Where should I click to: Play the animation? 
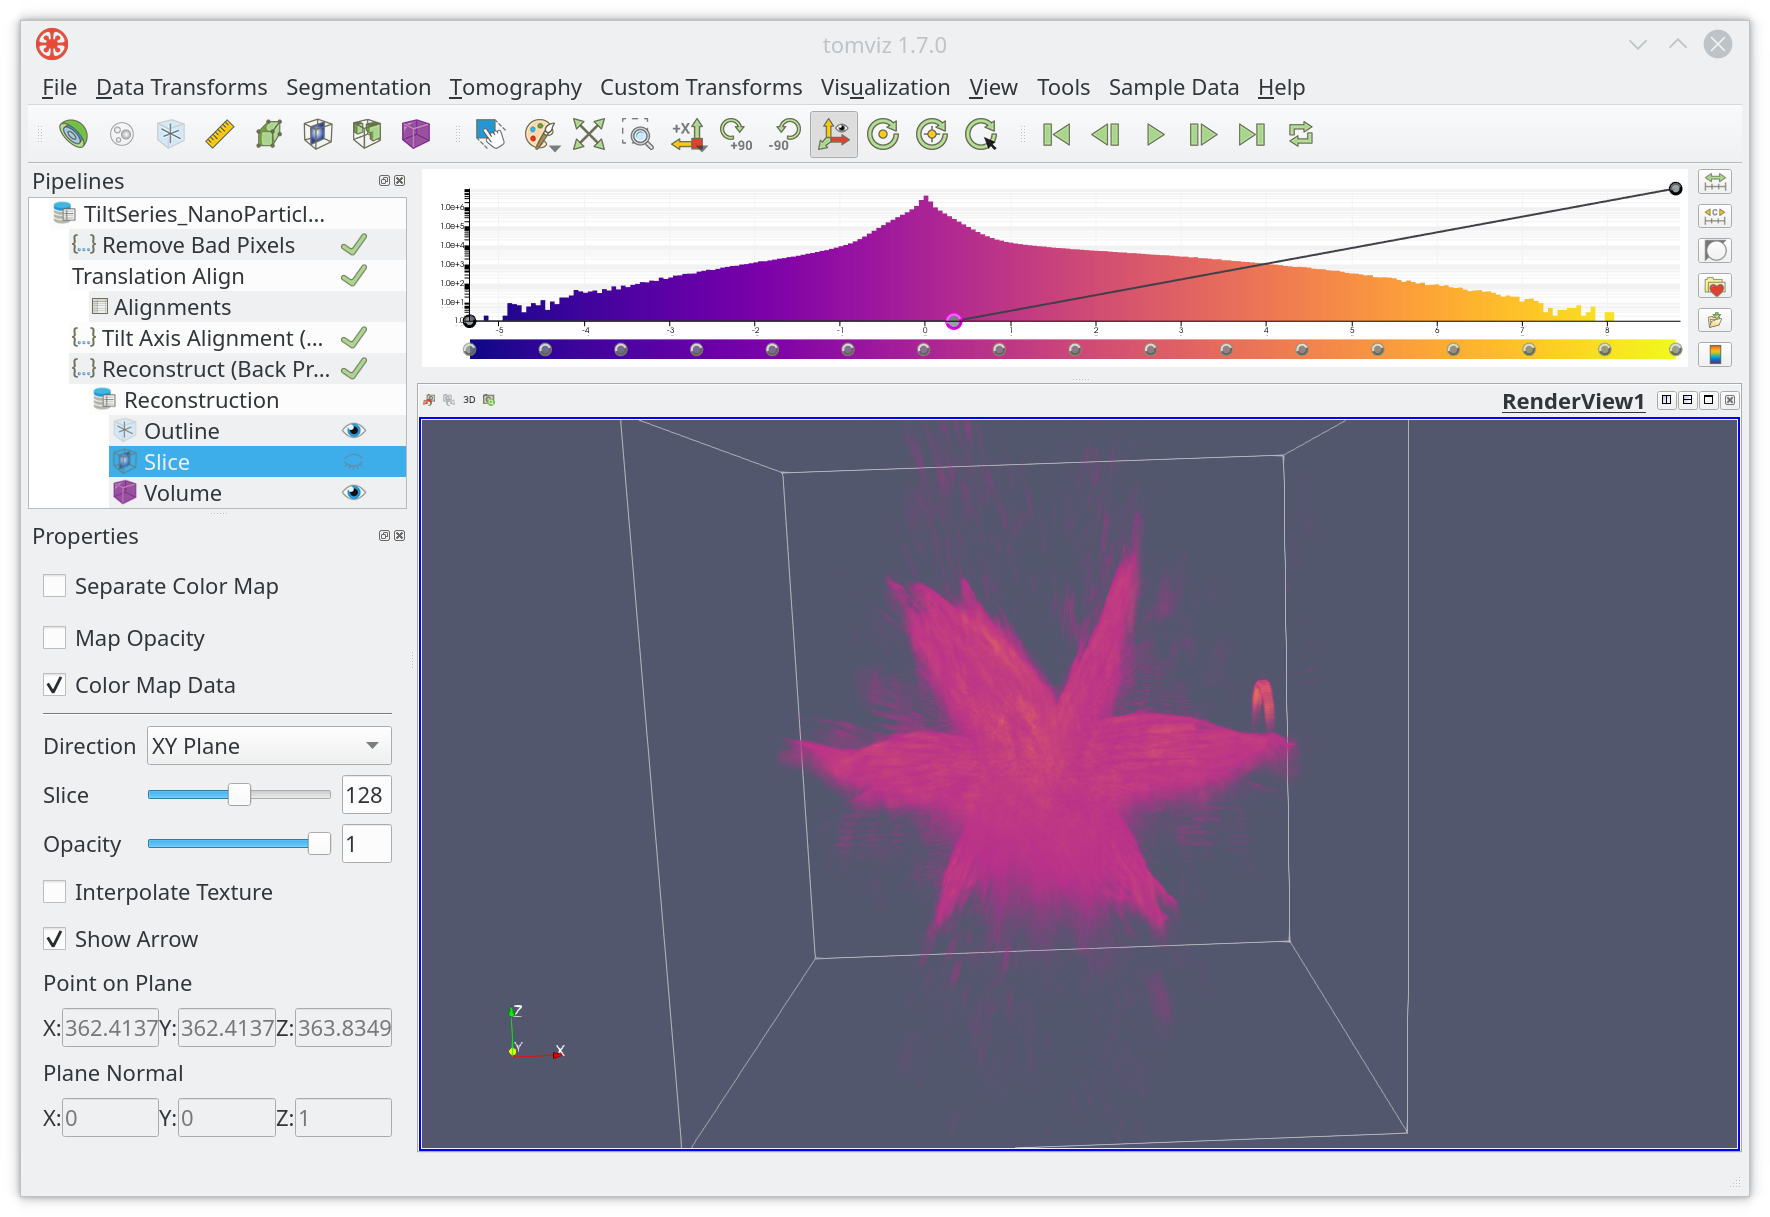point(1155,134)
